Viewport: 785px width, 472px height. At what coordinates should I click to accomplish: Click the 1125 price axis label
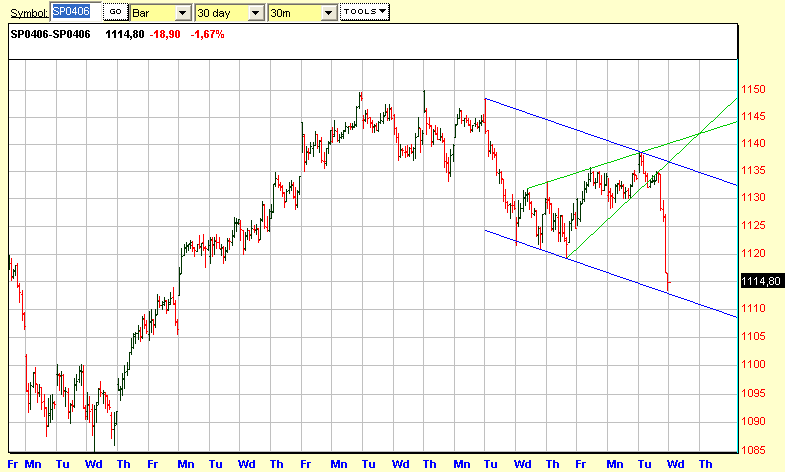(753, 226)
